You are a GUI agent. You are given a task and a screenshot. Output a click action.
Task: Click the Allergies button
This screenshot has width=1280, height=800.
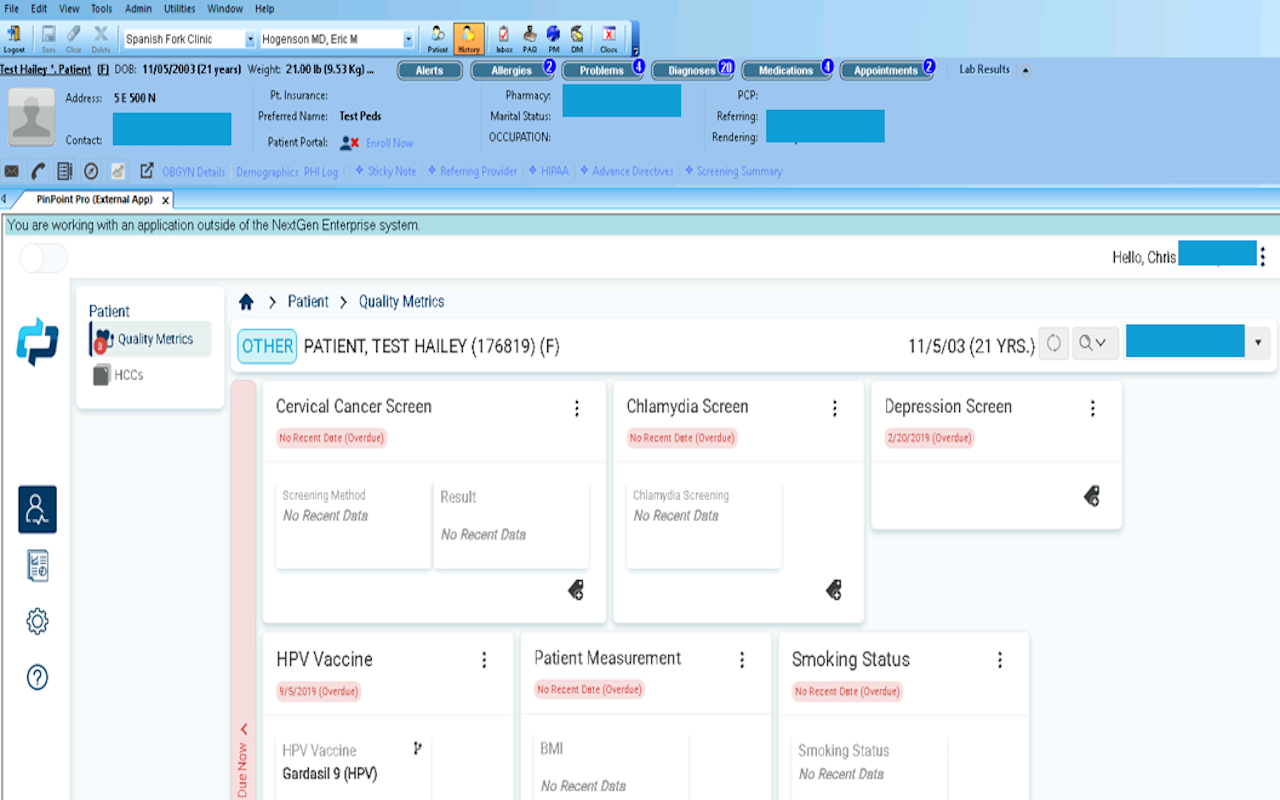click(x=511, y=71)
